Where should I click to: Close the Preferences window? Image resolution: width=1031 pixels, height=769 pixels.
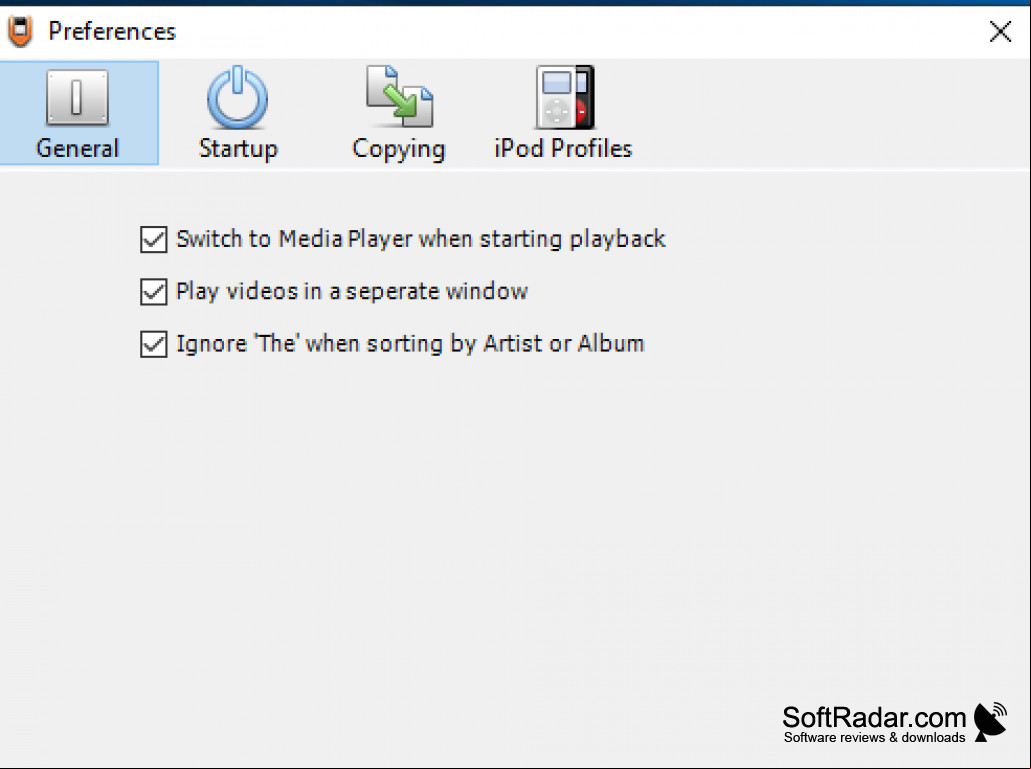(1000, 31)
